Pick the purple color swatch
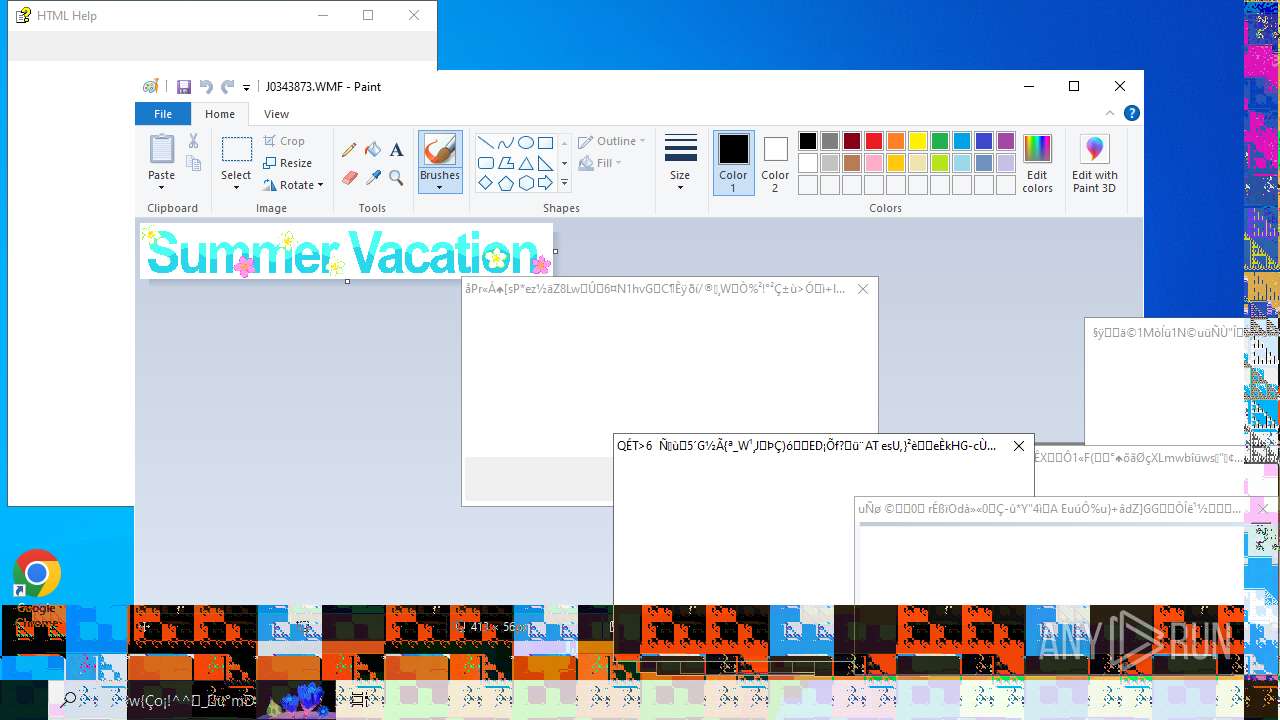The width and height of the screenshot is (1280, 720). click(1006, 141)
